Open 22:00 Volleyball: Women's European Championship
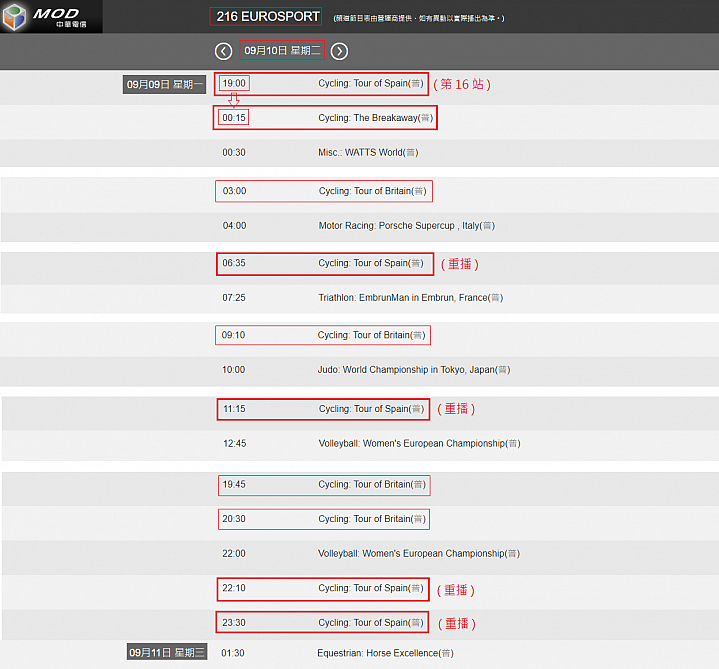The width and height of the screenshot is (719, 669). [x=419, y=553]
